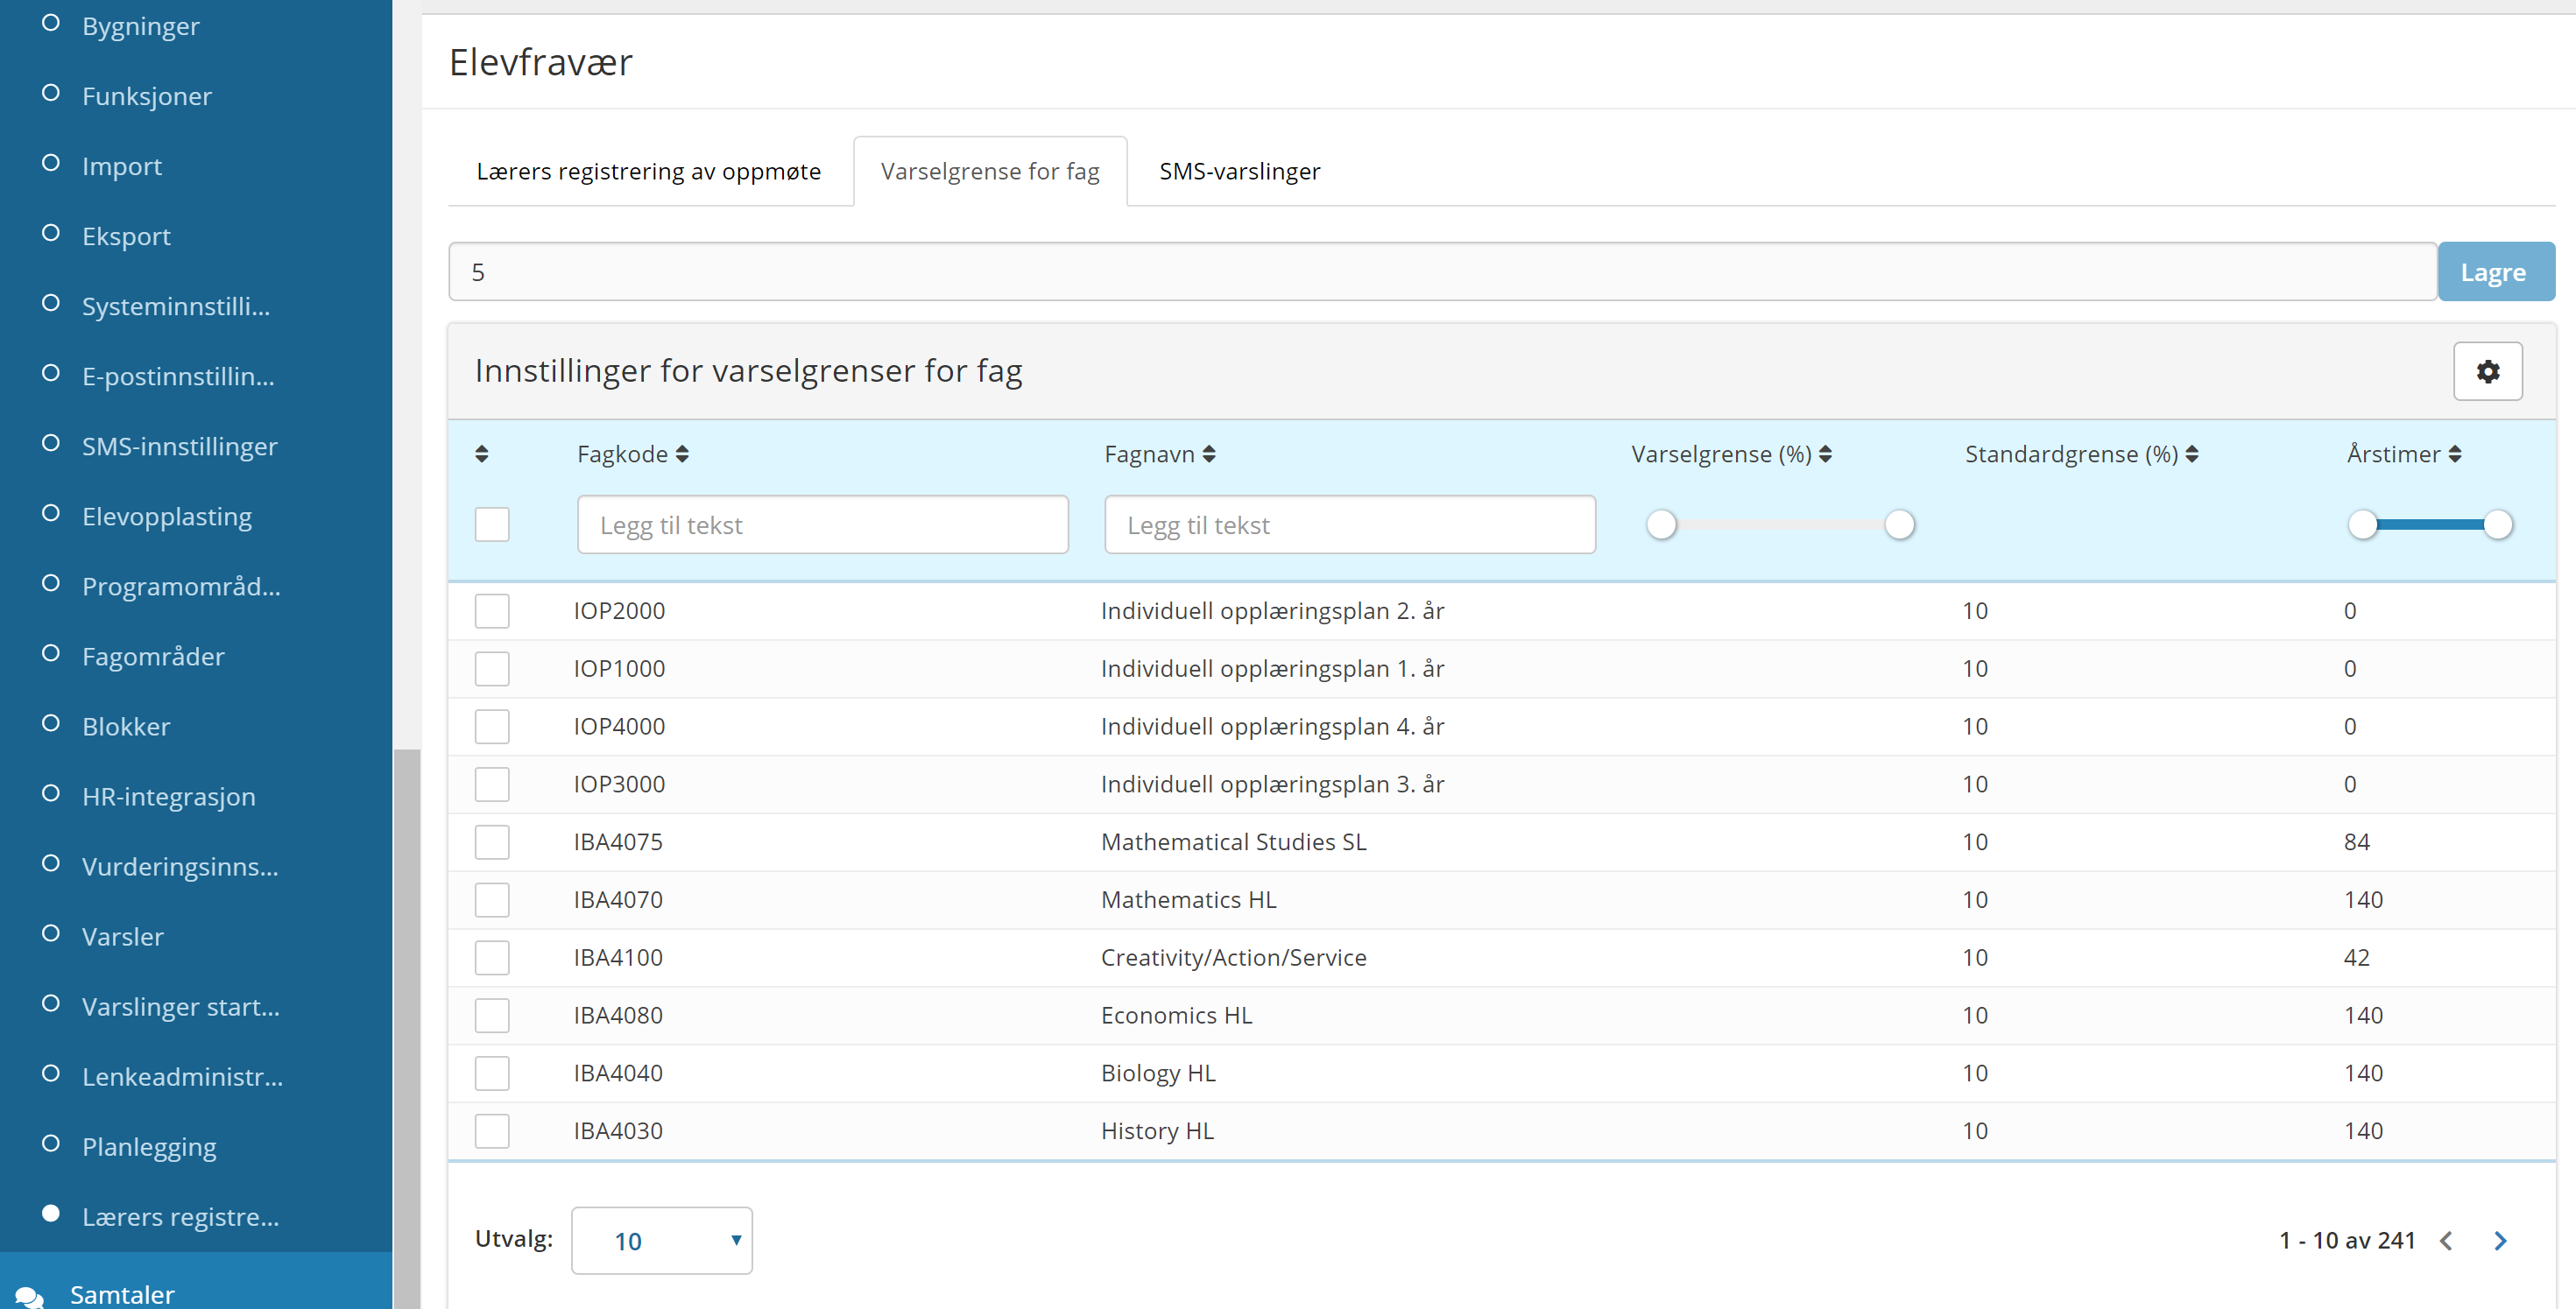
Task: Open E-postinnstillinger sidebar item
Action: pos(178,376)
